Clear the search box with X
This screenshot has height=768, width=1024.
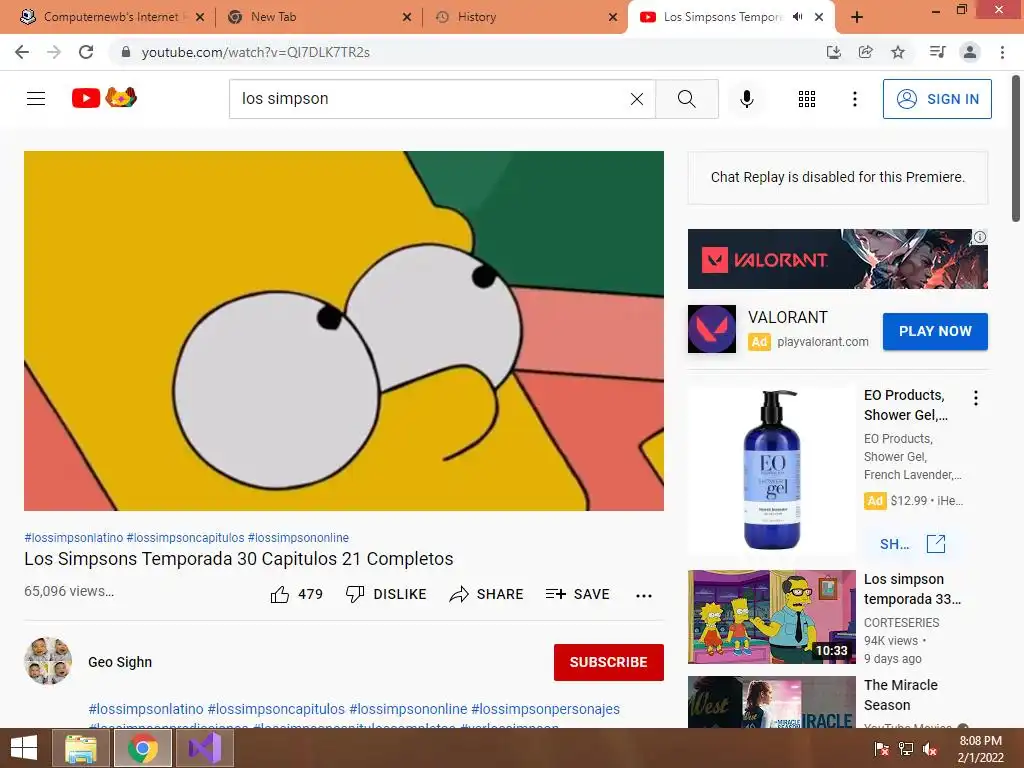(637, 99)
